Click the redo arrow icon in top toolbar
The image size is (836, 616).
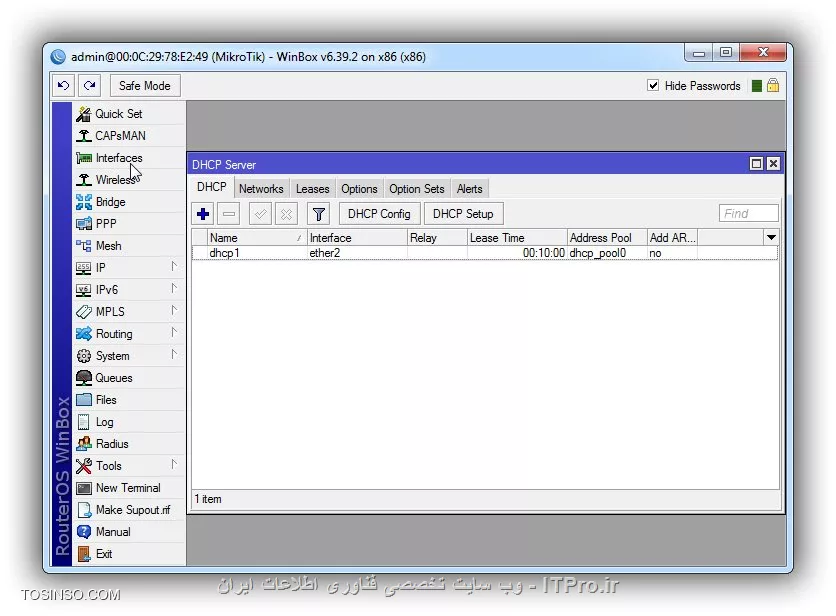point(90,86)
